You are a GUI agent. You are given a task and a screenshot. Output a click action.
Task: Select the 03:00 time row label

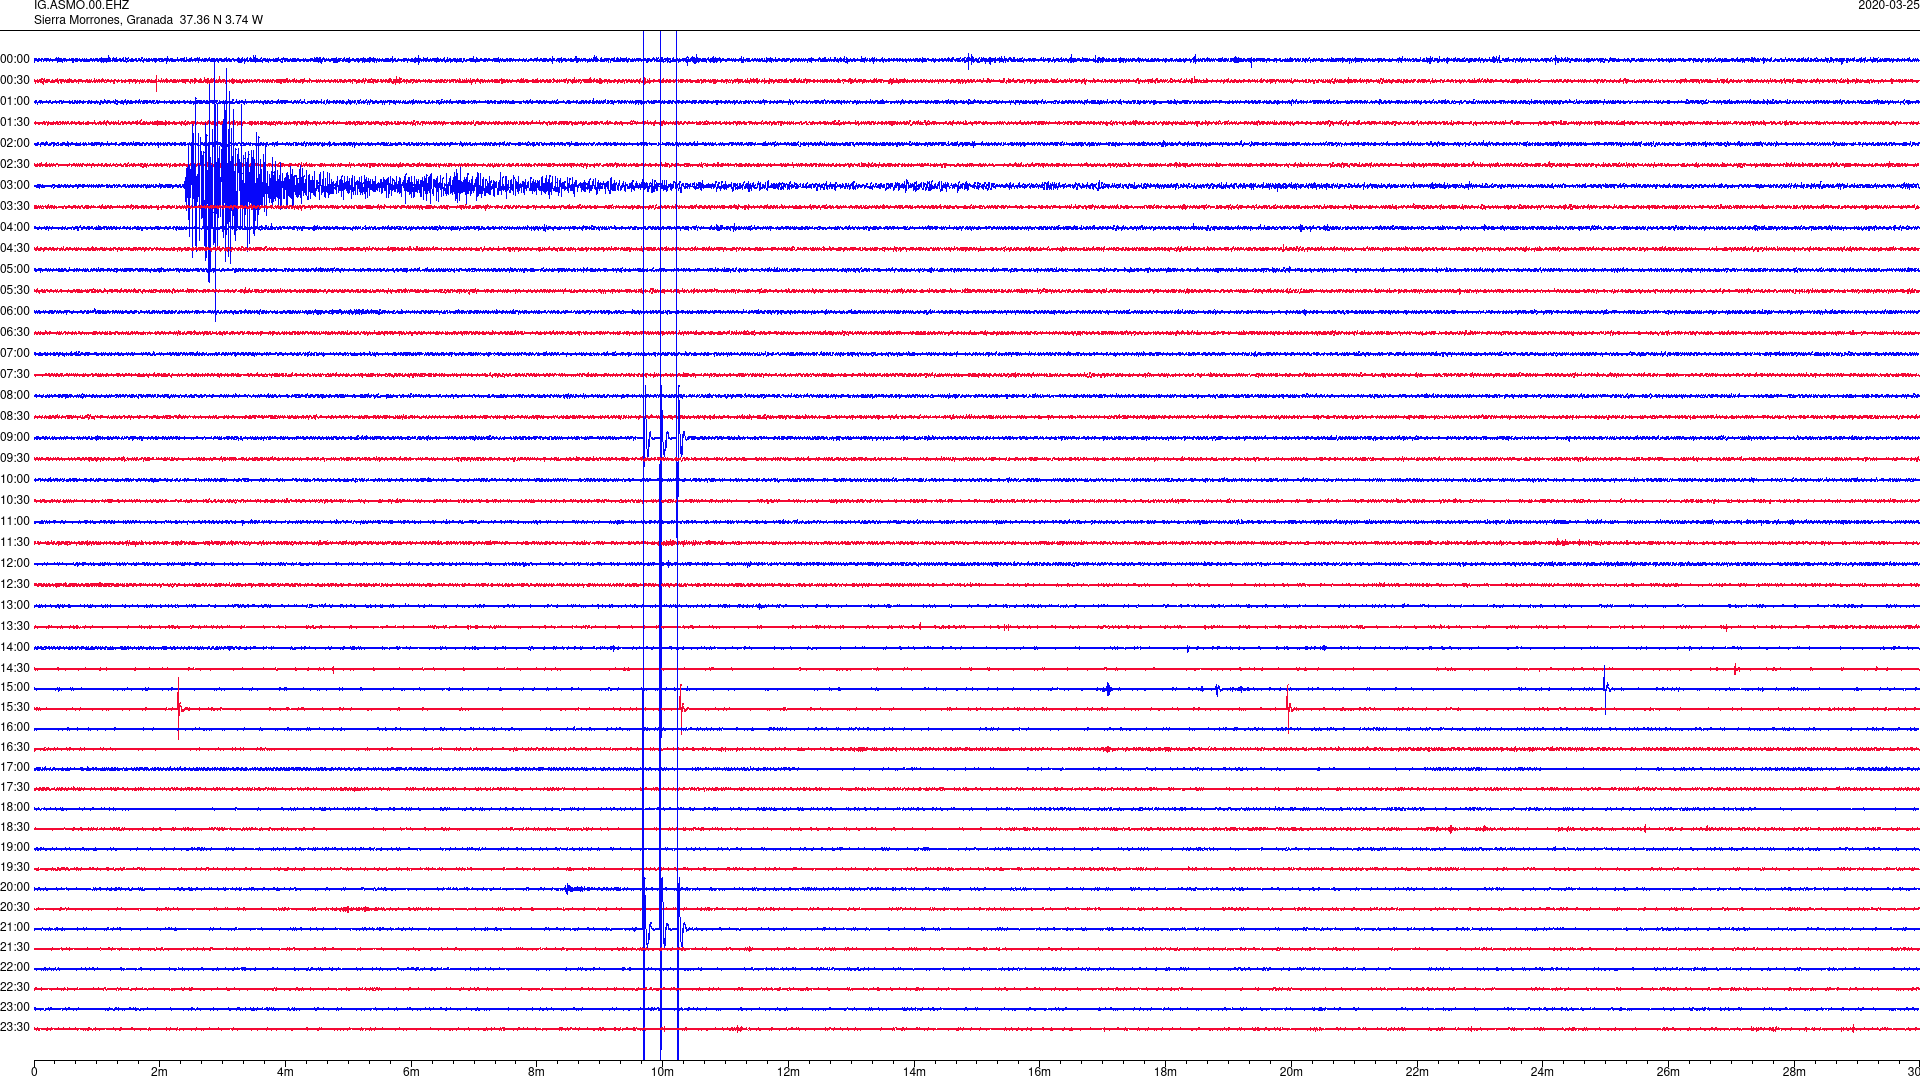15,186
